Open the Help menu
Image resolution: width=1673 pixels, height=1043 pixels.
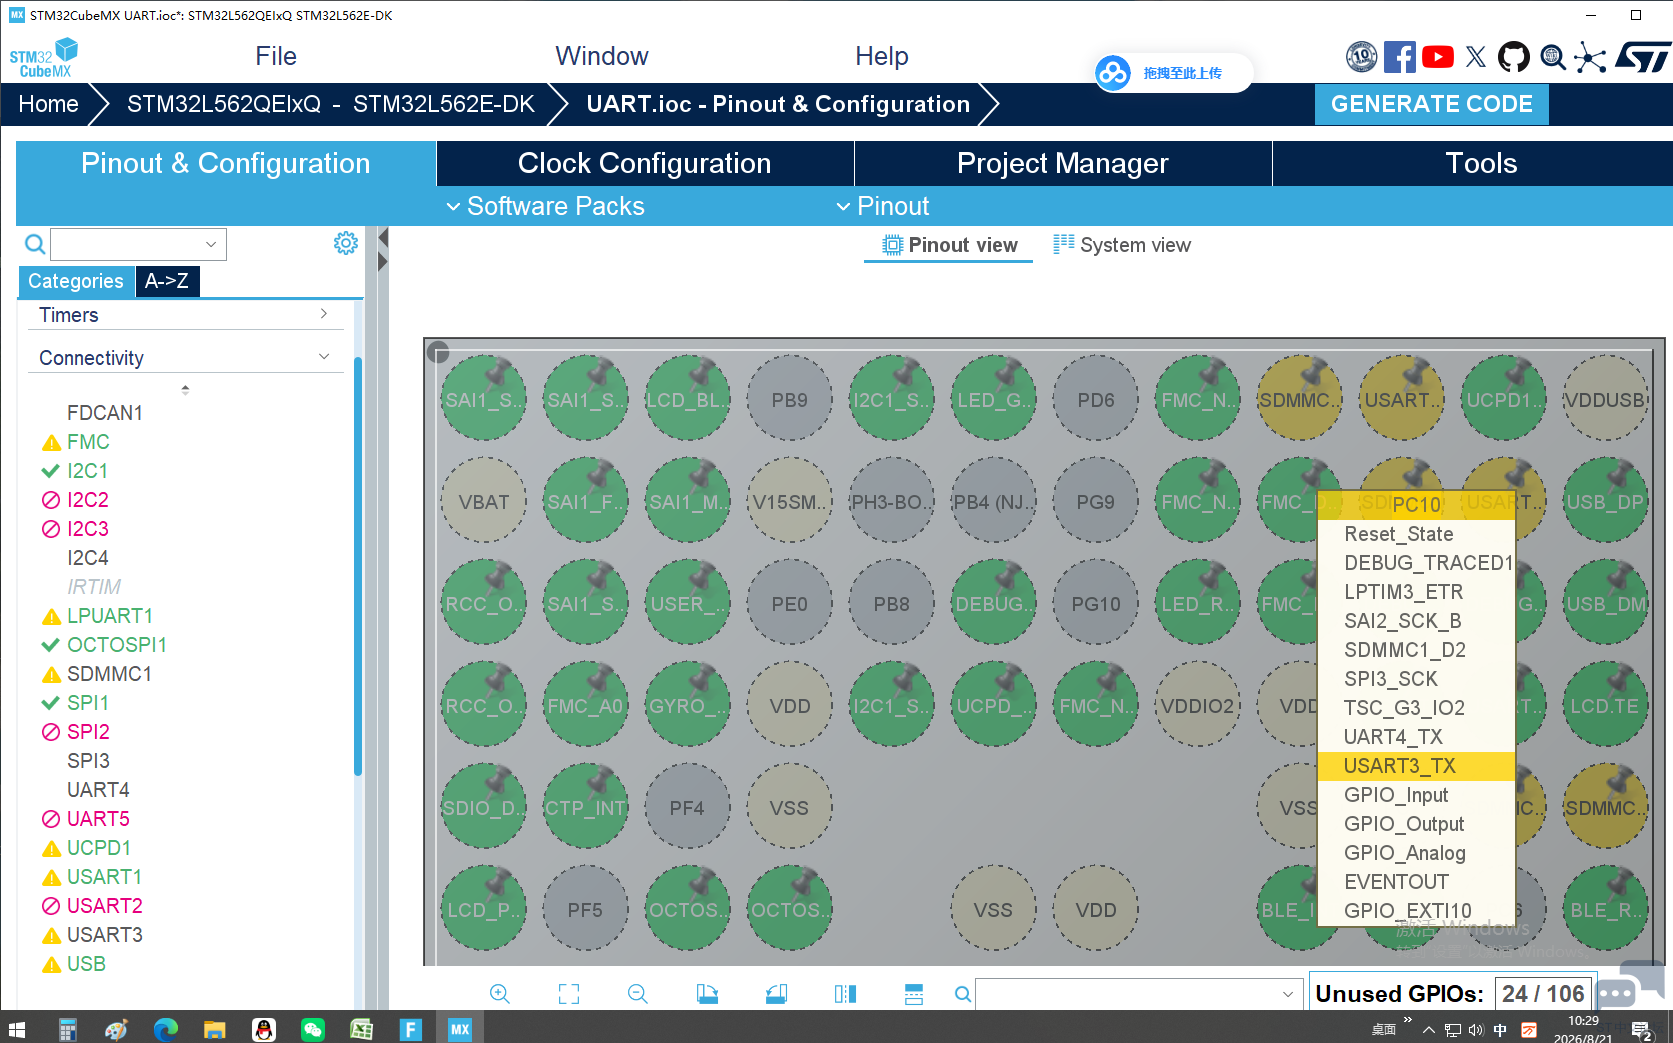(882, 56)
